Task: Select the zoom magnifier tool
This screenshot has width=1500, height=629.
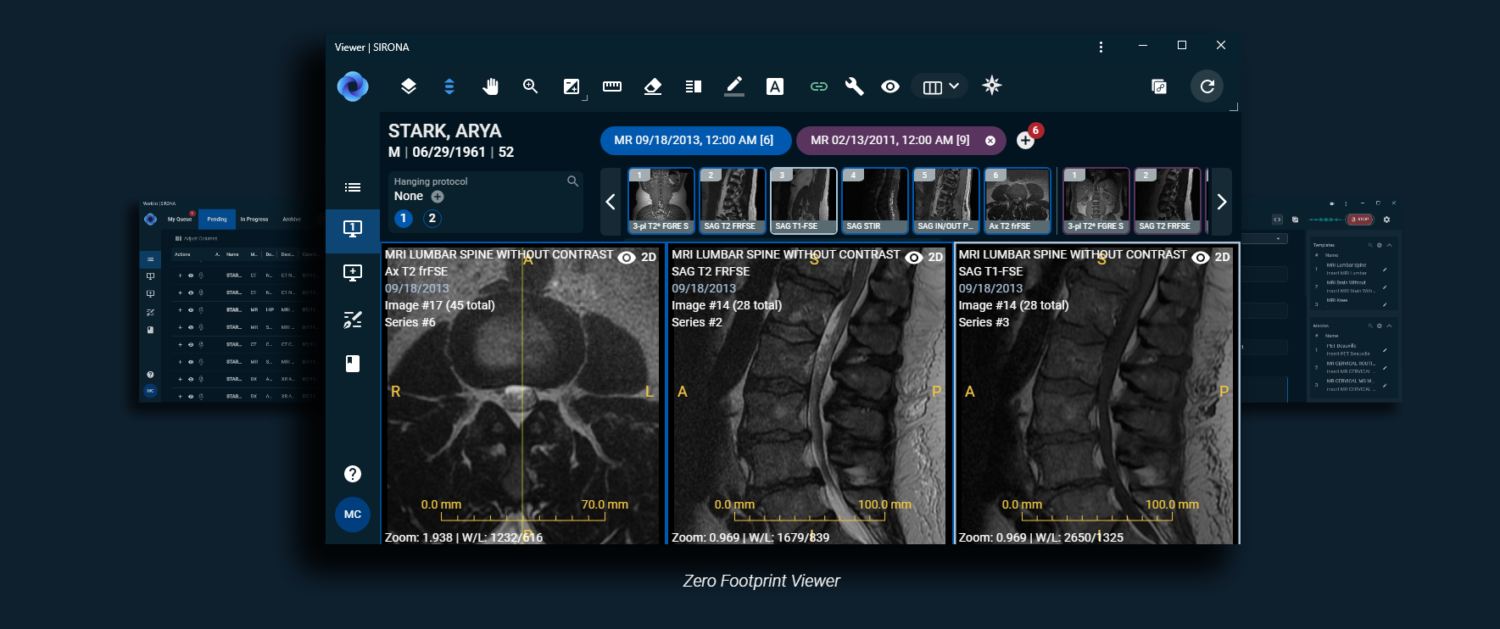Action: tap(531, 86)
